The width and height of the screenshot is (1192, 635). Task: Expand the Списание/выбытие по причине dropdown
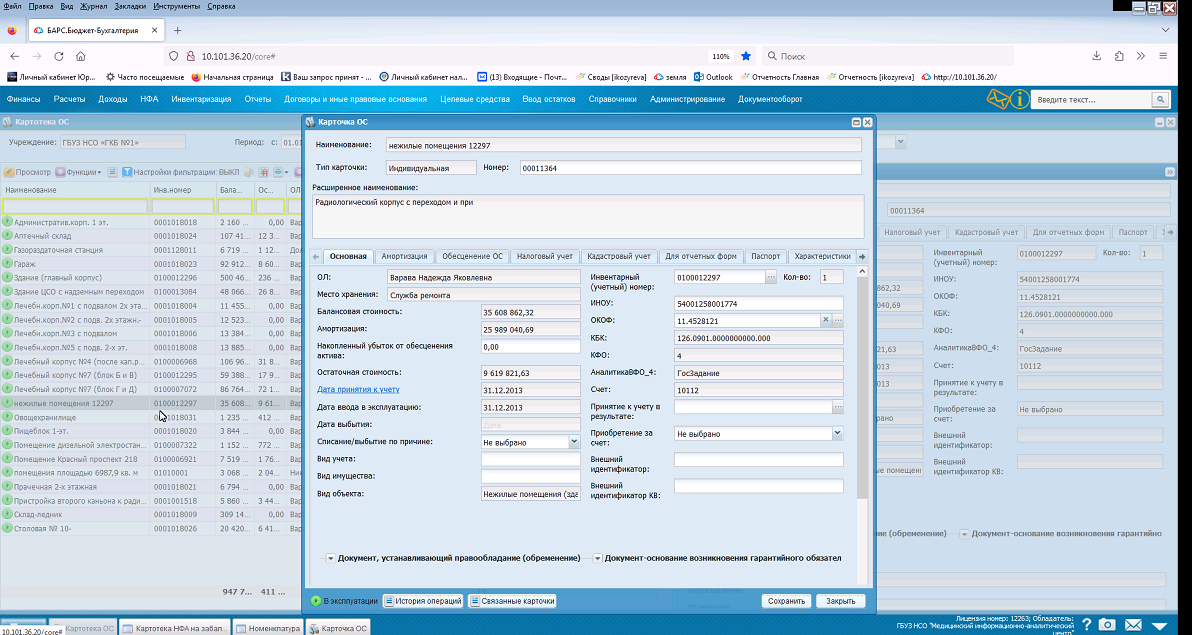[574, 442]
